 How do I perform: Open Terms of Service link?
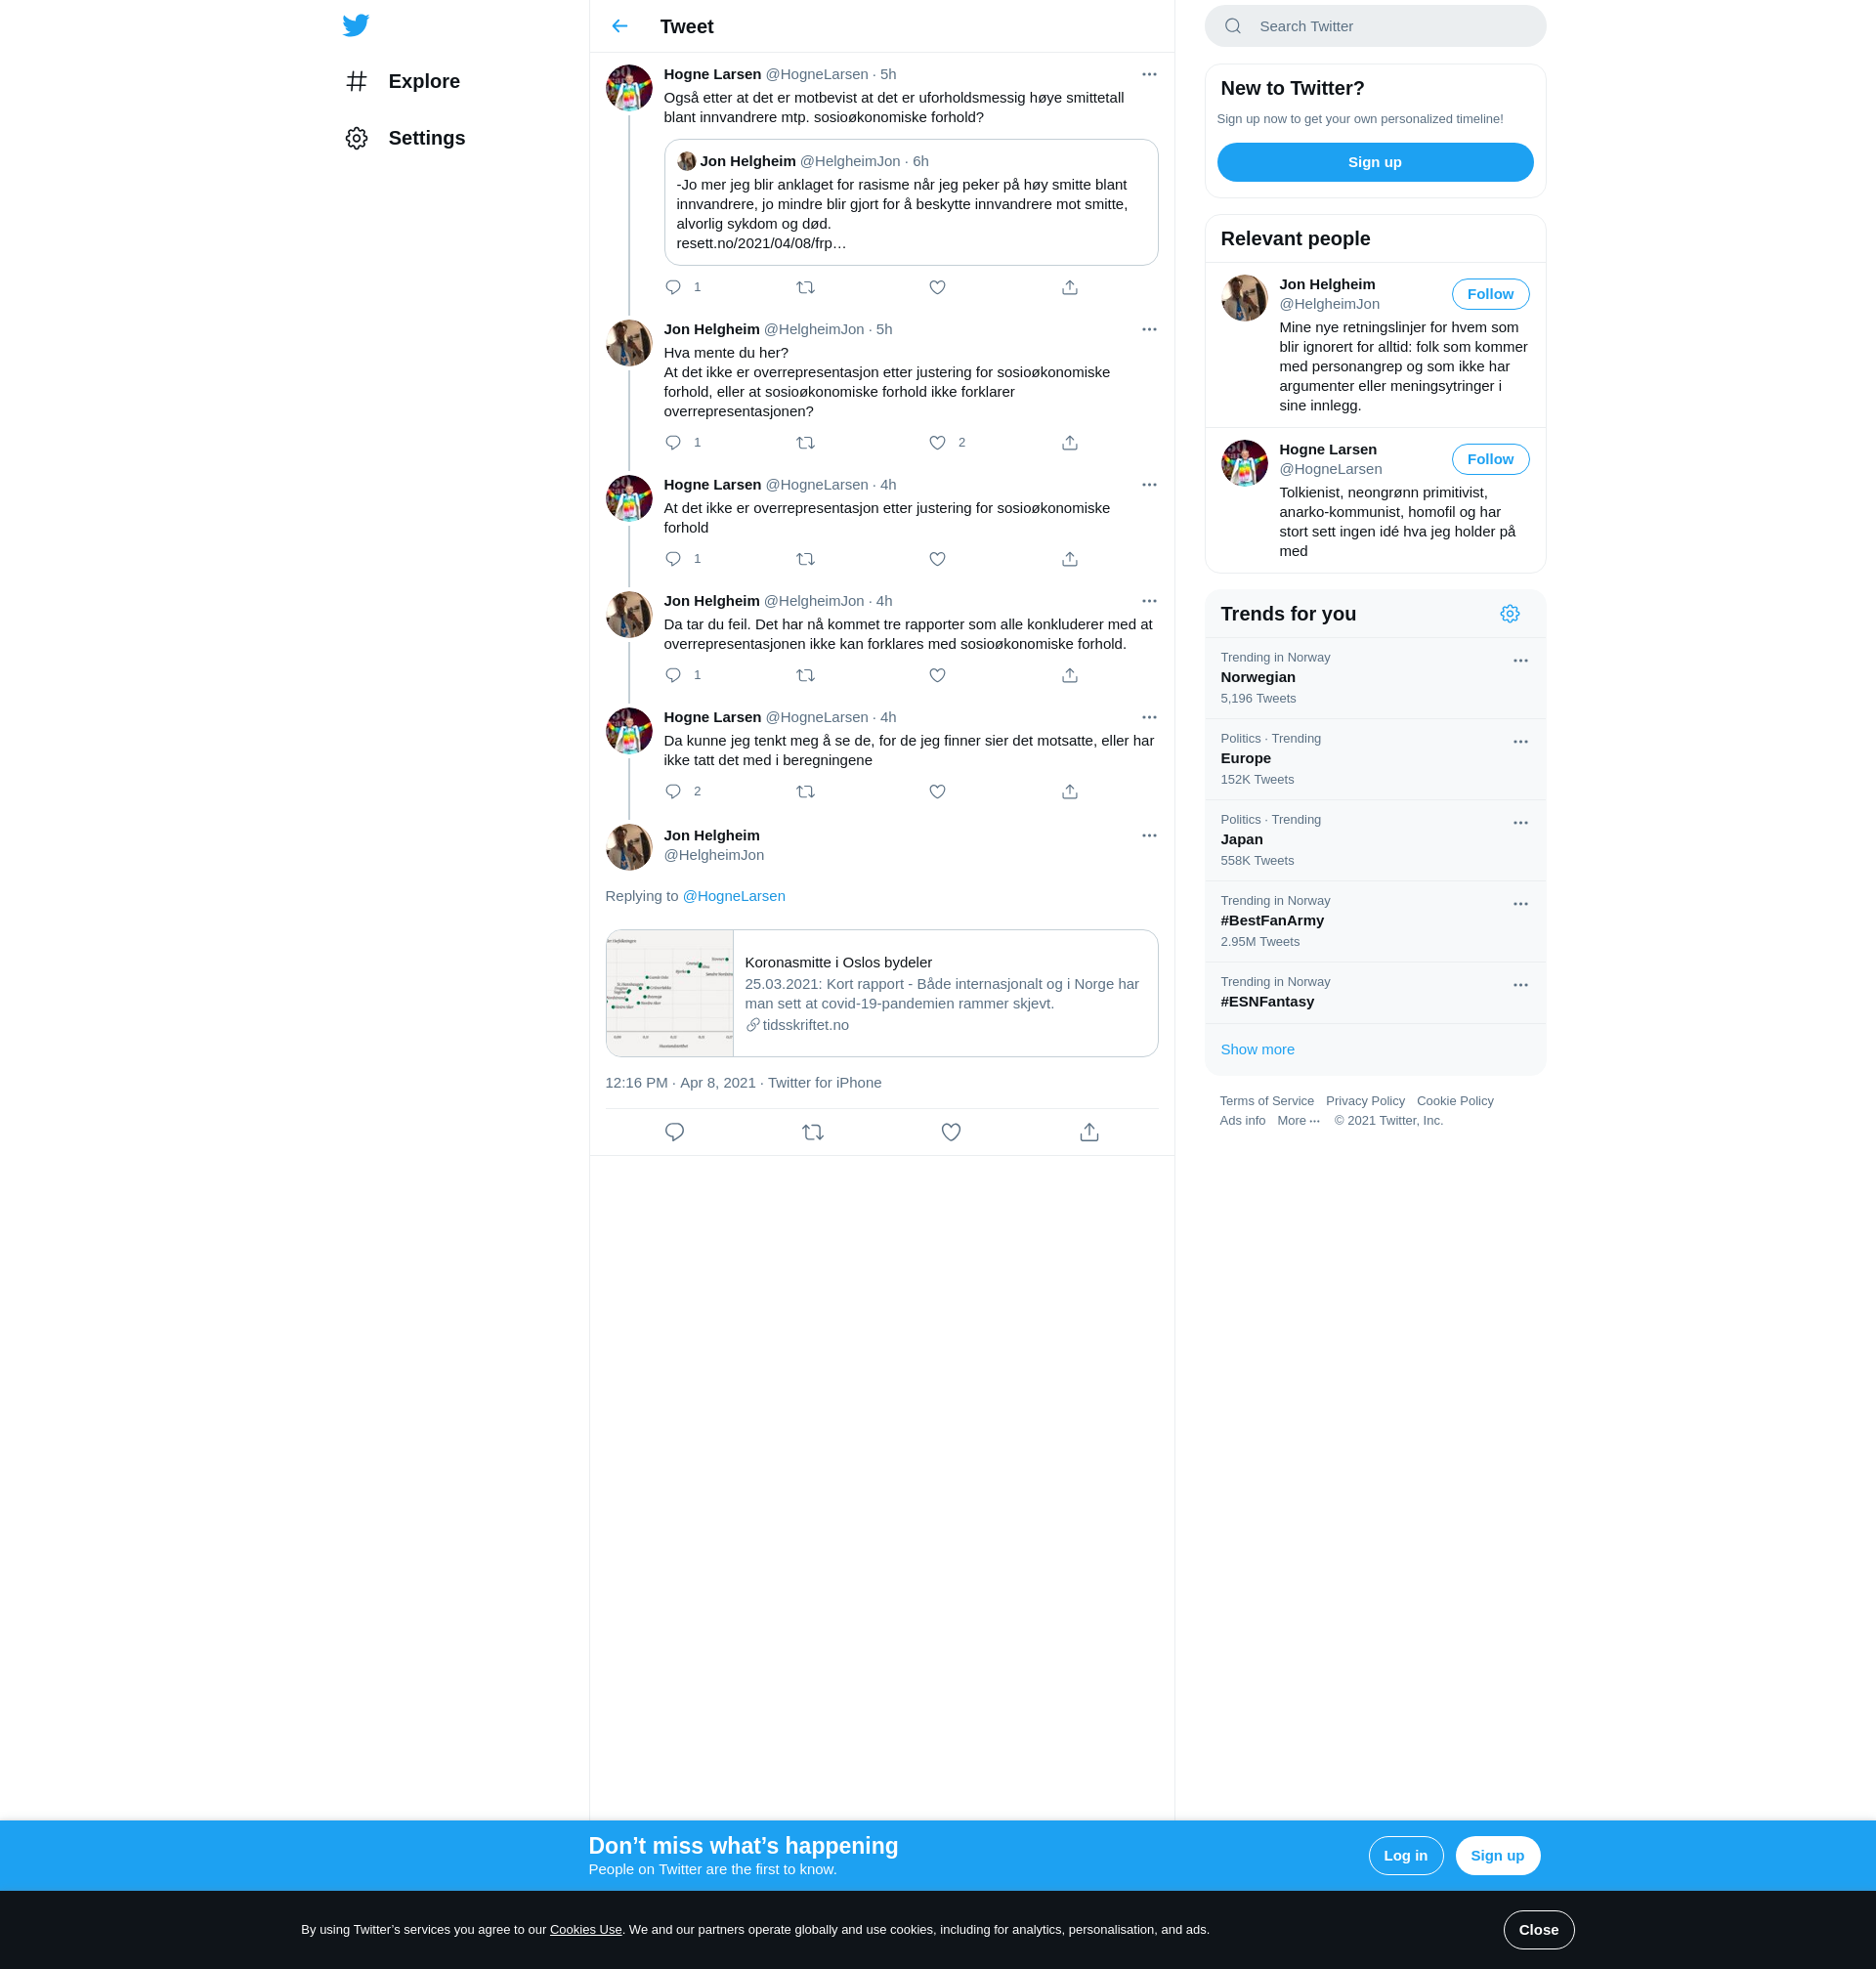pos(1266,1101)
